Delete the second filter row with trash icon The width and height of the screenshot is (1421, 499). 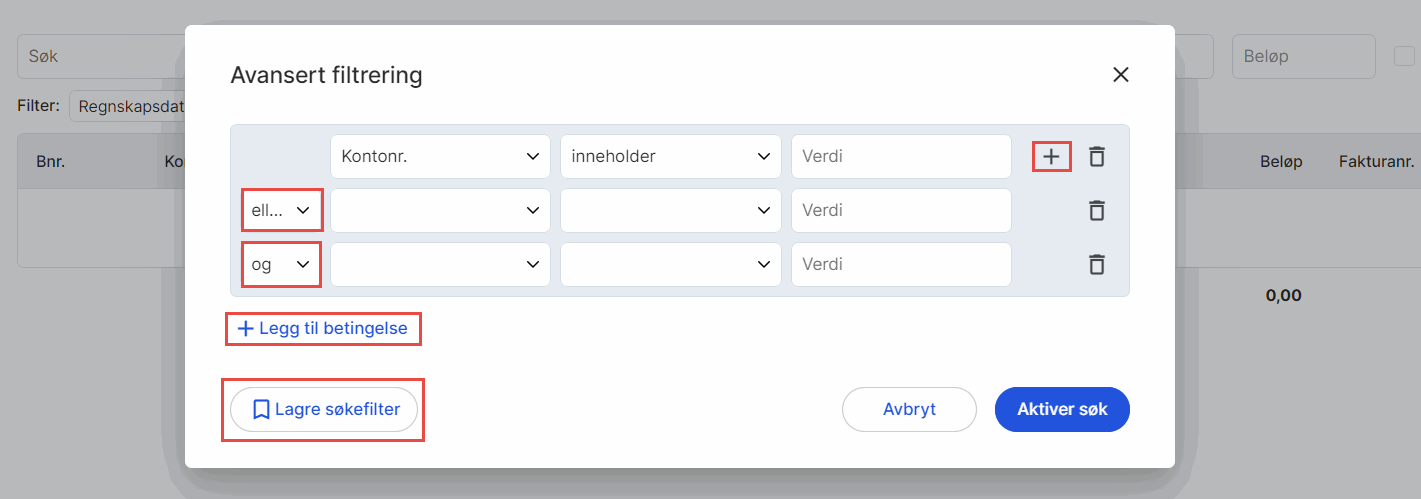click(1097, 211)
